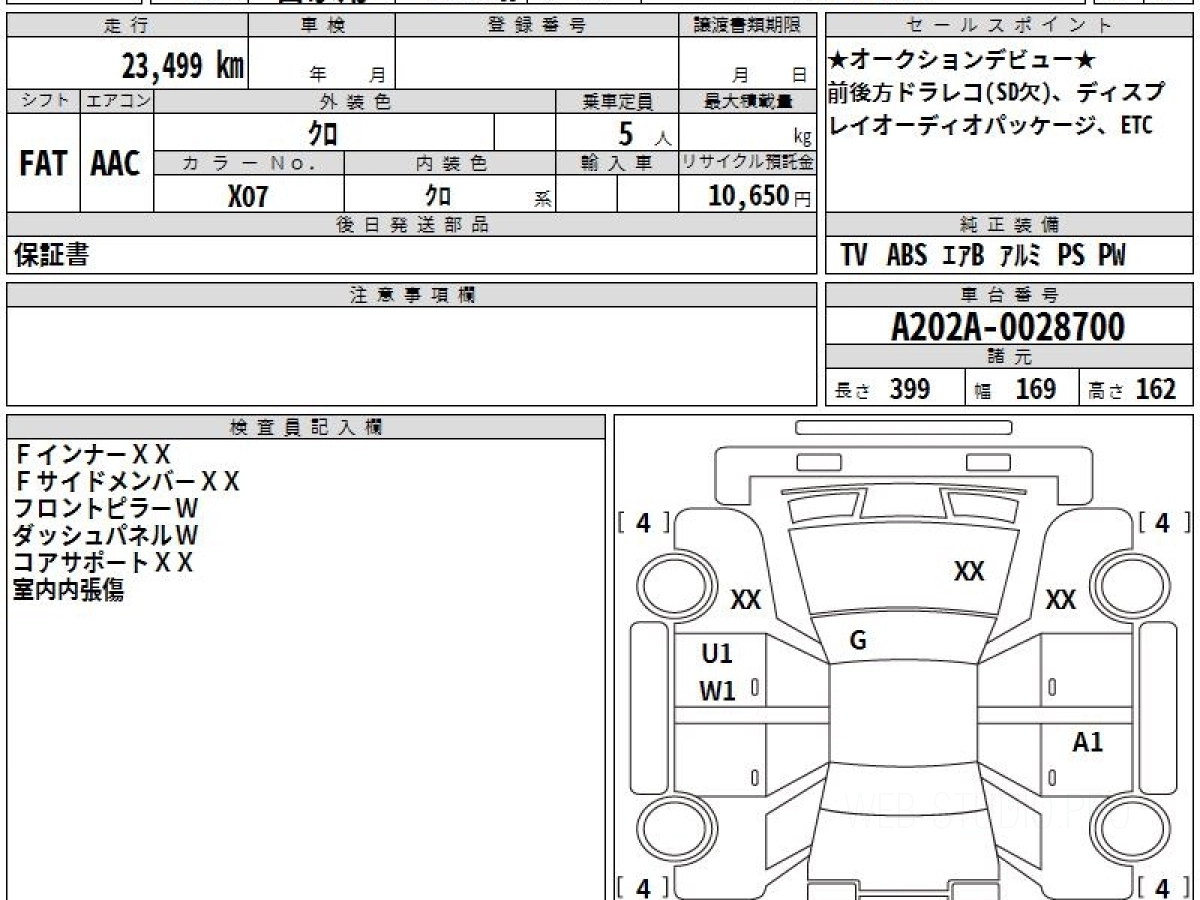
Task: Click the 室内内張傷 note
Action: click(69, 590)
